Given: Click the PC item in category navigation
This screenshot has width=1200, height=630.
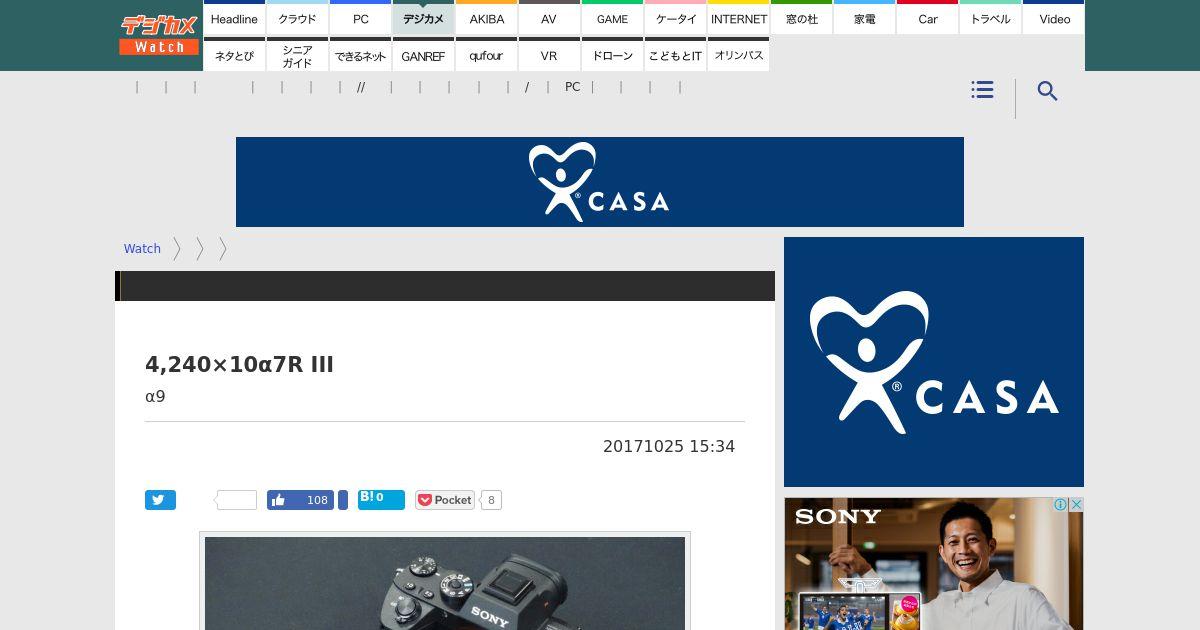Looking at the screenshot, I should tap(572, 87).
